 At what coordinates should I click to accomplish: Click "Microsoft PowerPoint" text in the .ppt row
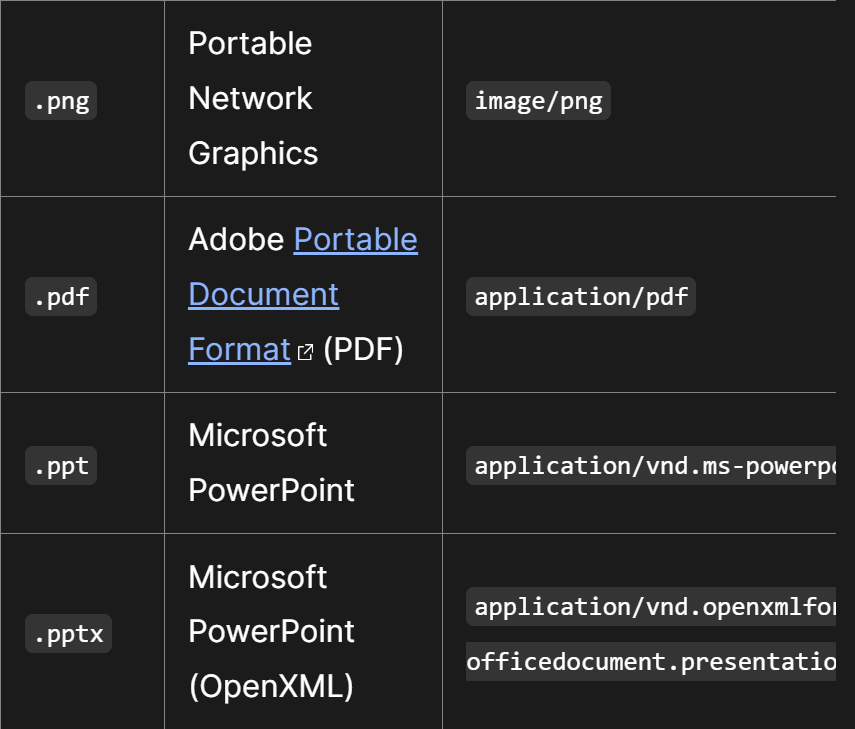(x=271, y=463)
